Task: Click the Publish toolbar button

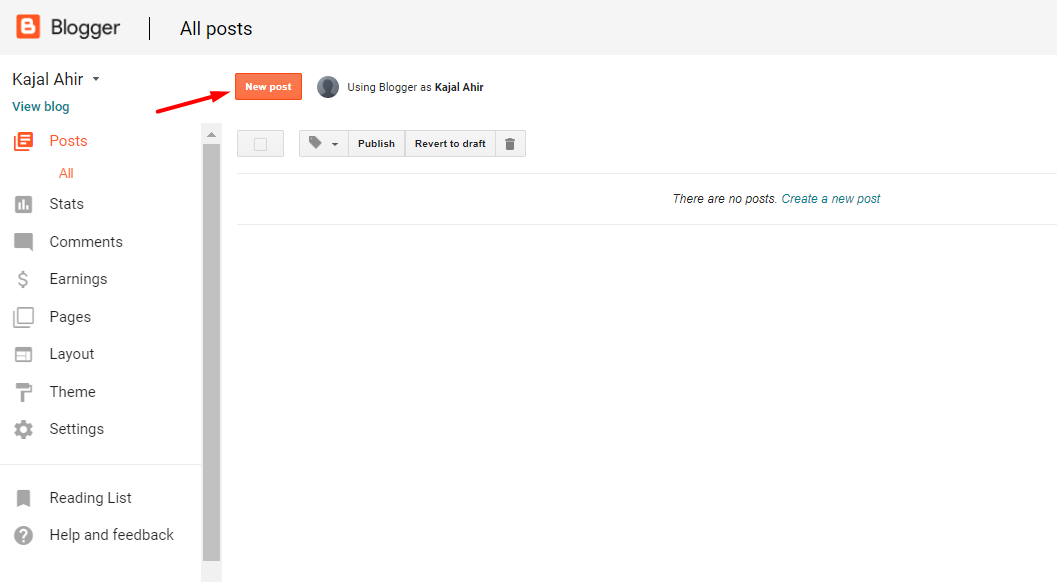Action: (376, 144)
